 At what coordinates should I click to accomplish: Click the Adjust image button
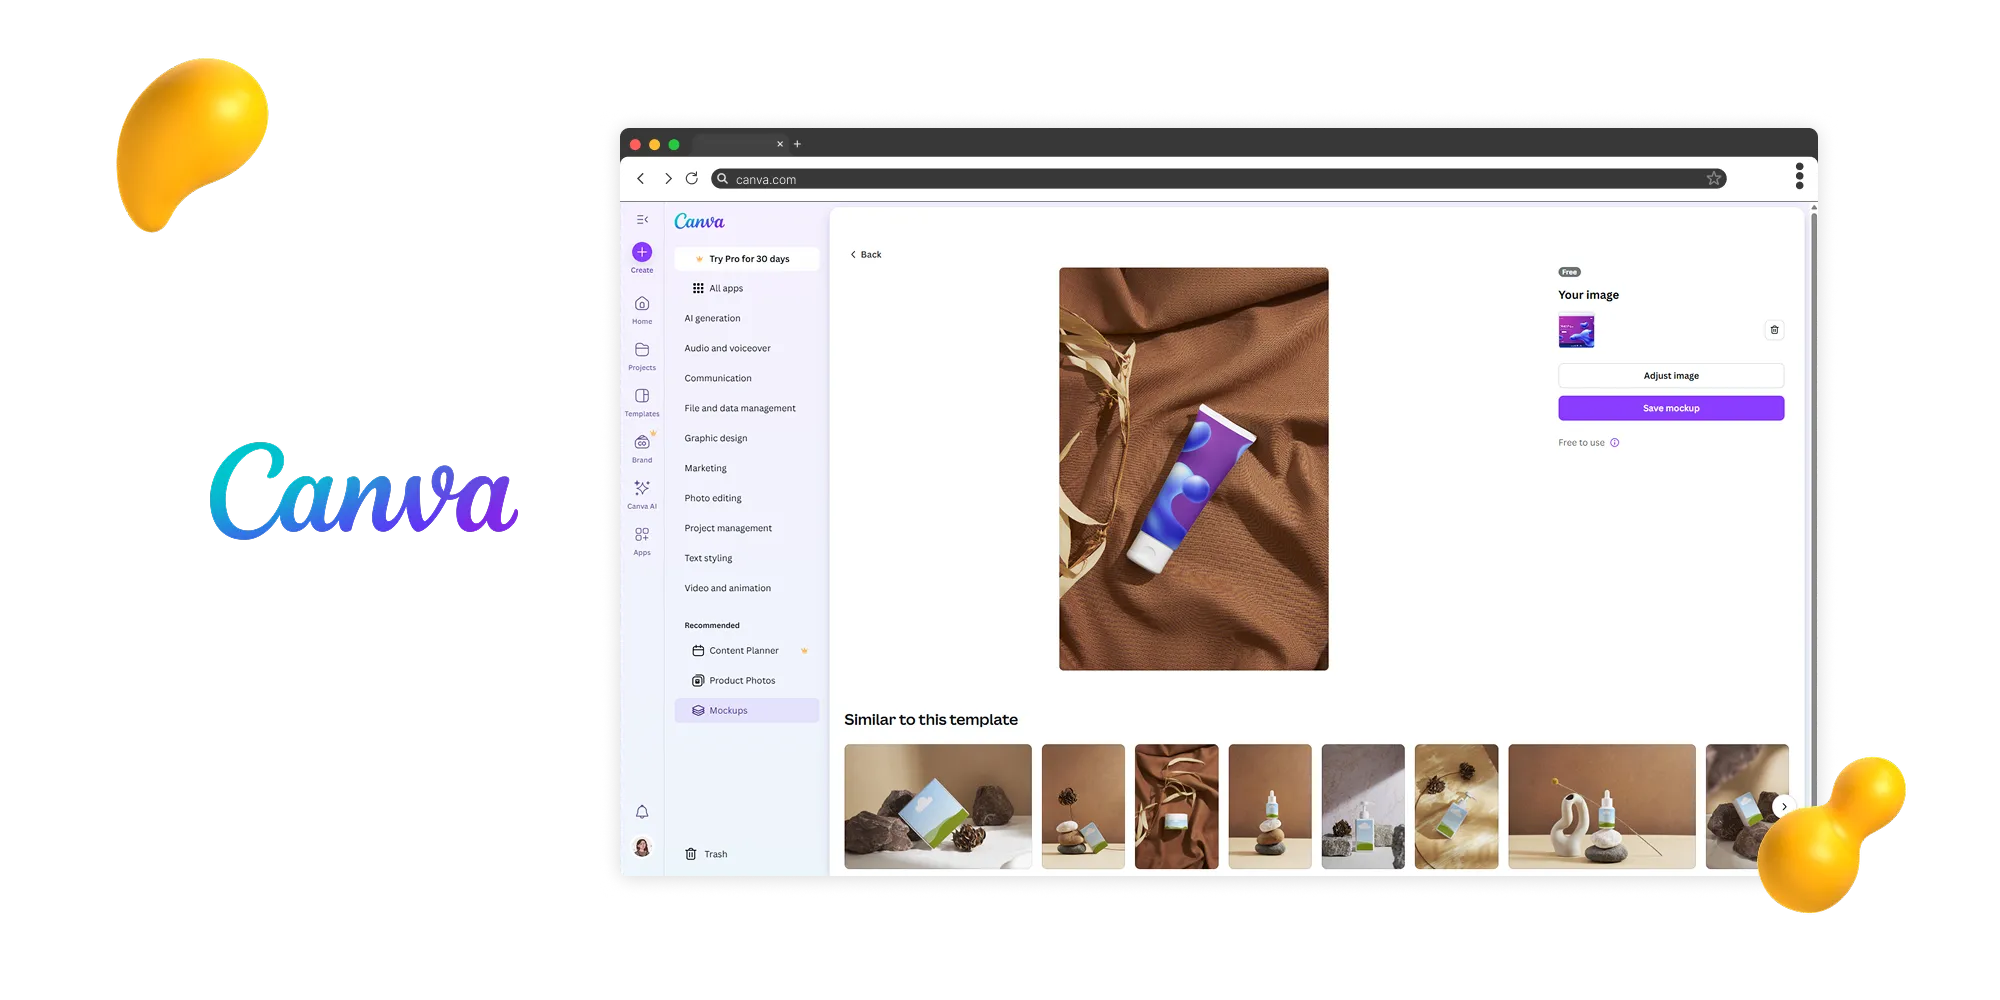pyautogui.click(x=1670, y=375)
